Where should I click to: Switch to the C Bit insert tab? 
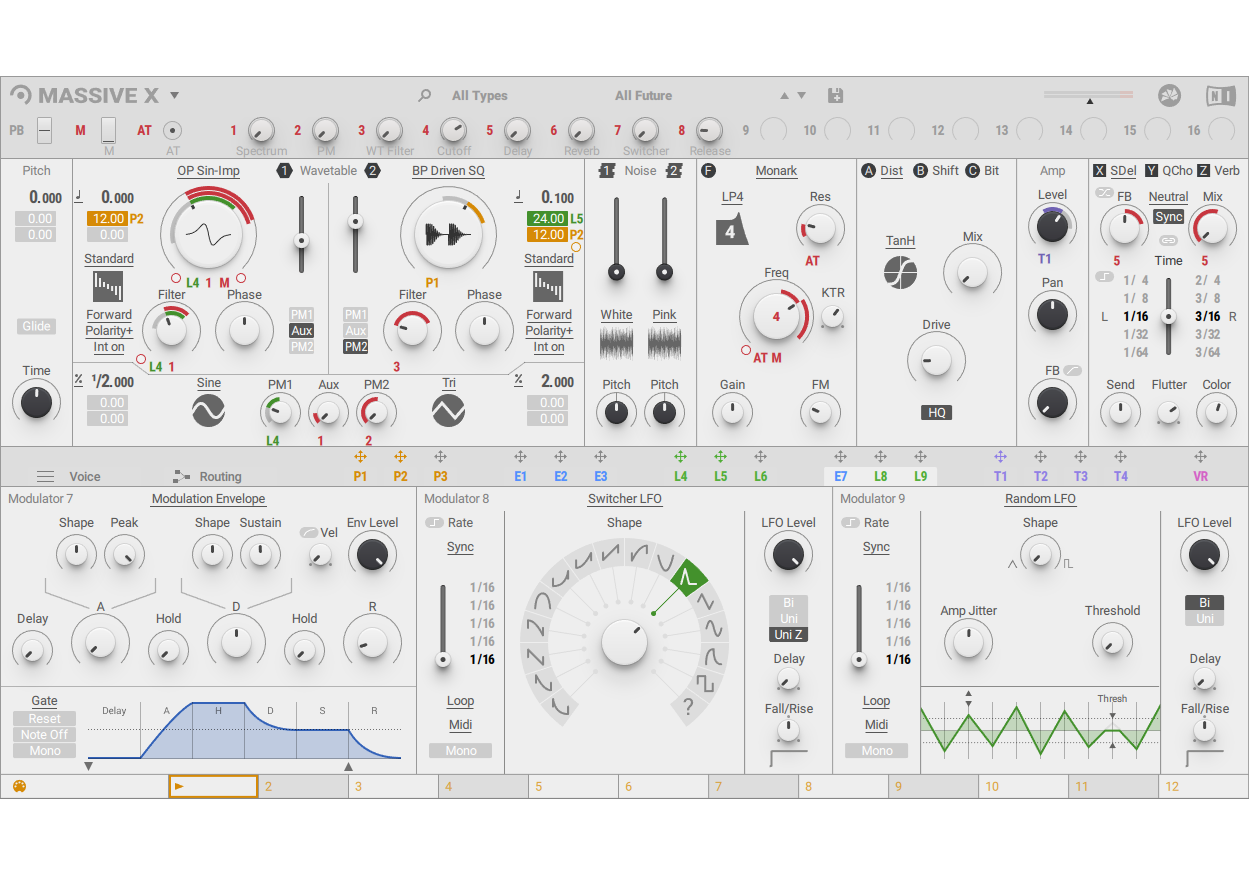pyautogui.click(x=982, y=171)
